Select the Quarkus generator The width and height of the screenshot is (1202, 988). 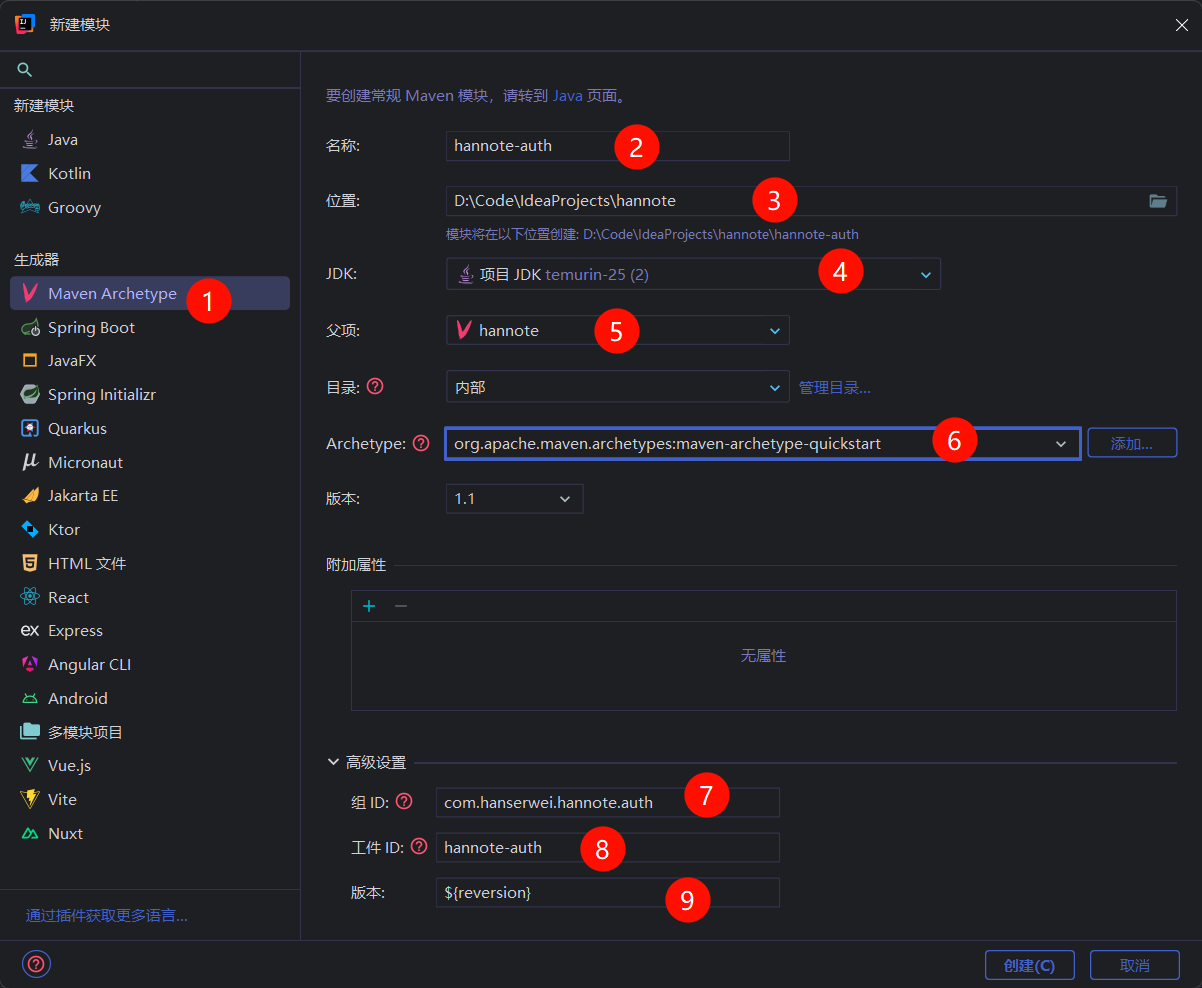[77, 428]
